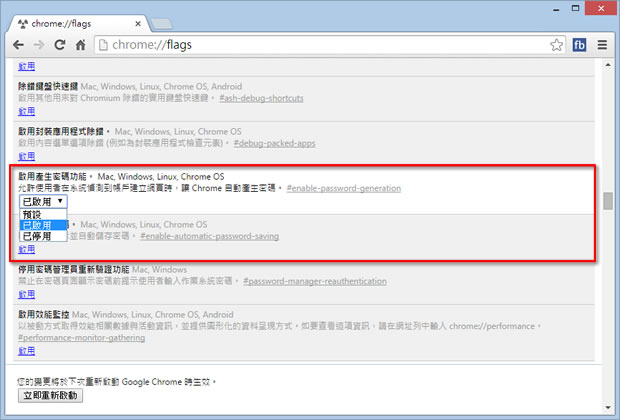Reload the page with the refresh icon

pyautogui.click(x=60, y=45)
